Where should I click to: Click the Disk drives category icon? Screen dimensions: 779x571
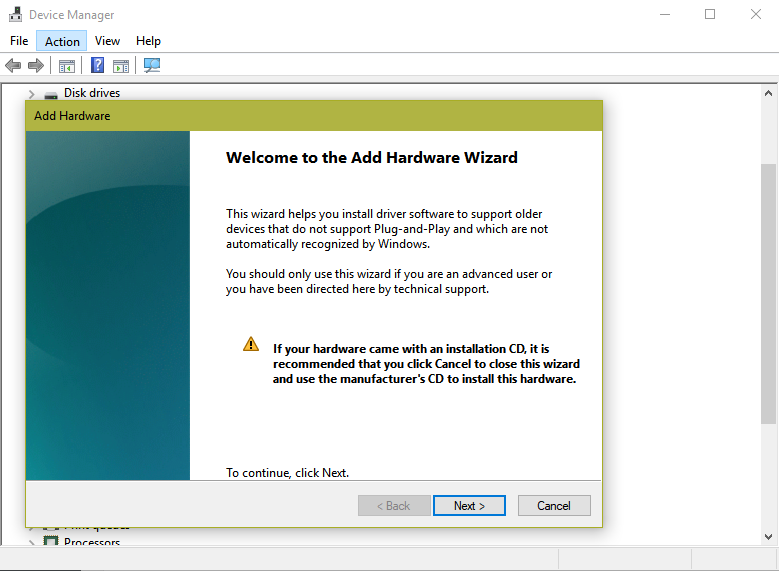click(x=51, y=94)
